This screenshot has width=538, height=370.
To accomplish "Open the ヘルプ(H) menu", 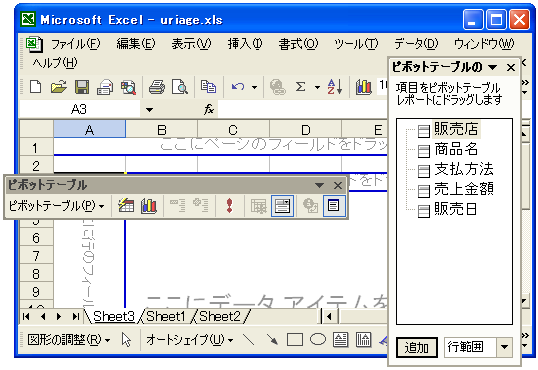I will [x=55, y=63].
